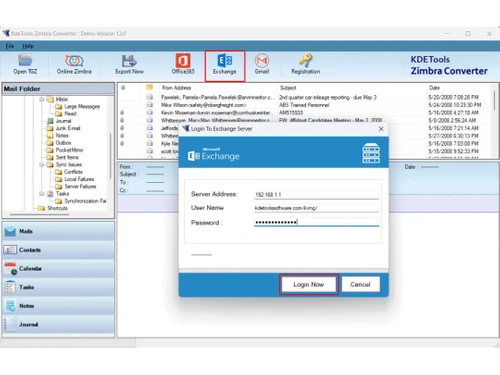
Task: Select the Local Failures folder
Action: [x=79, y=179]
